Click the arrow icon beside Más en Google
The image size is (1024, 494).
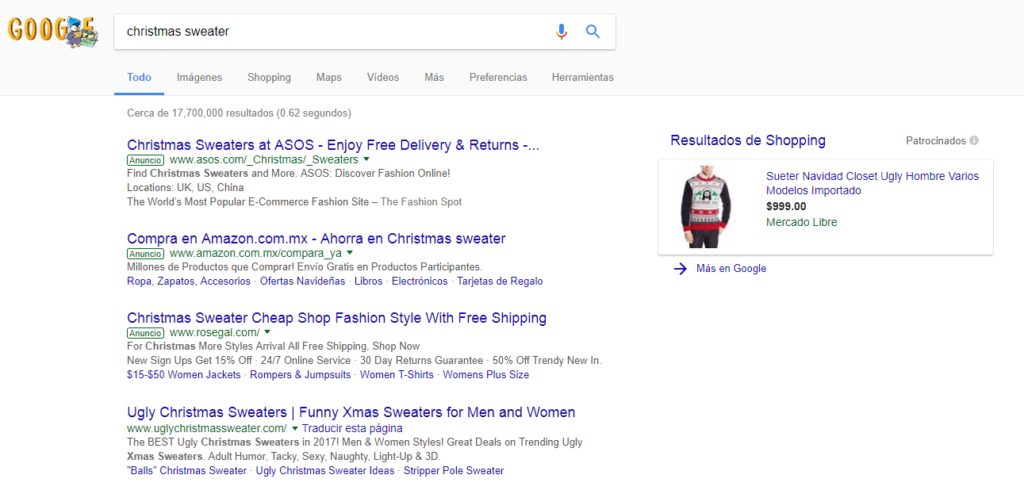(x=680, y=268)
